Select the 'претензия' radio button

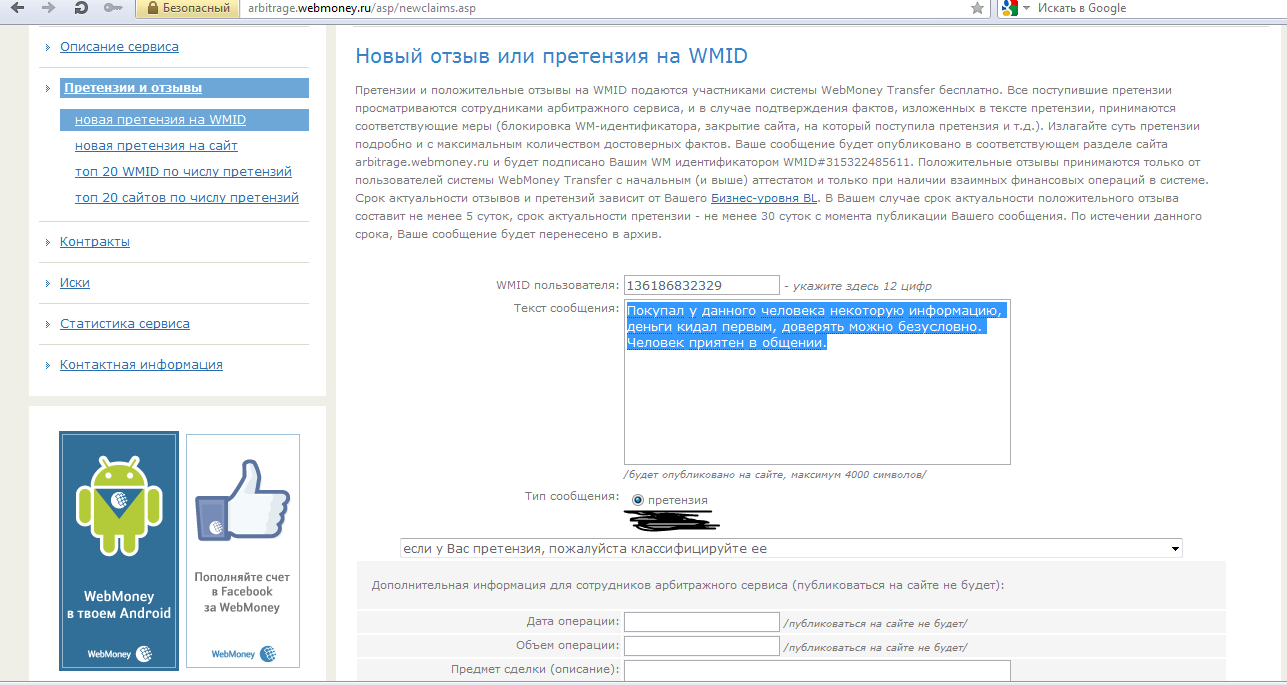(x=638, y=499)
